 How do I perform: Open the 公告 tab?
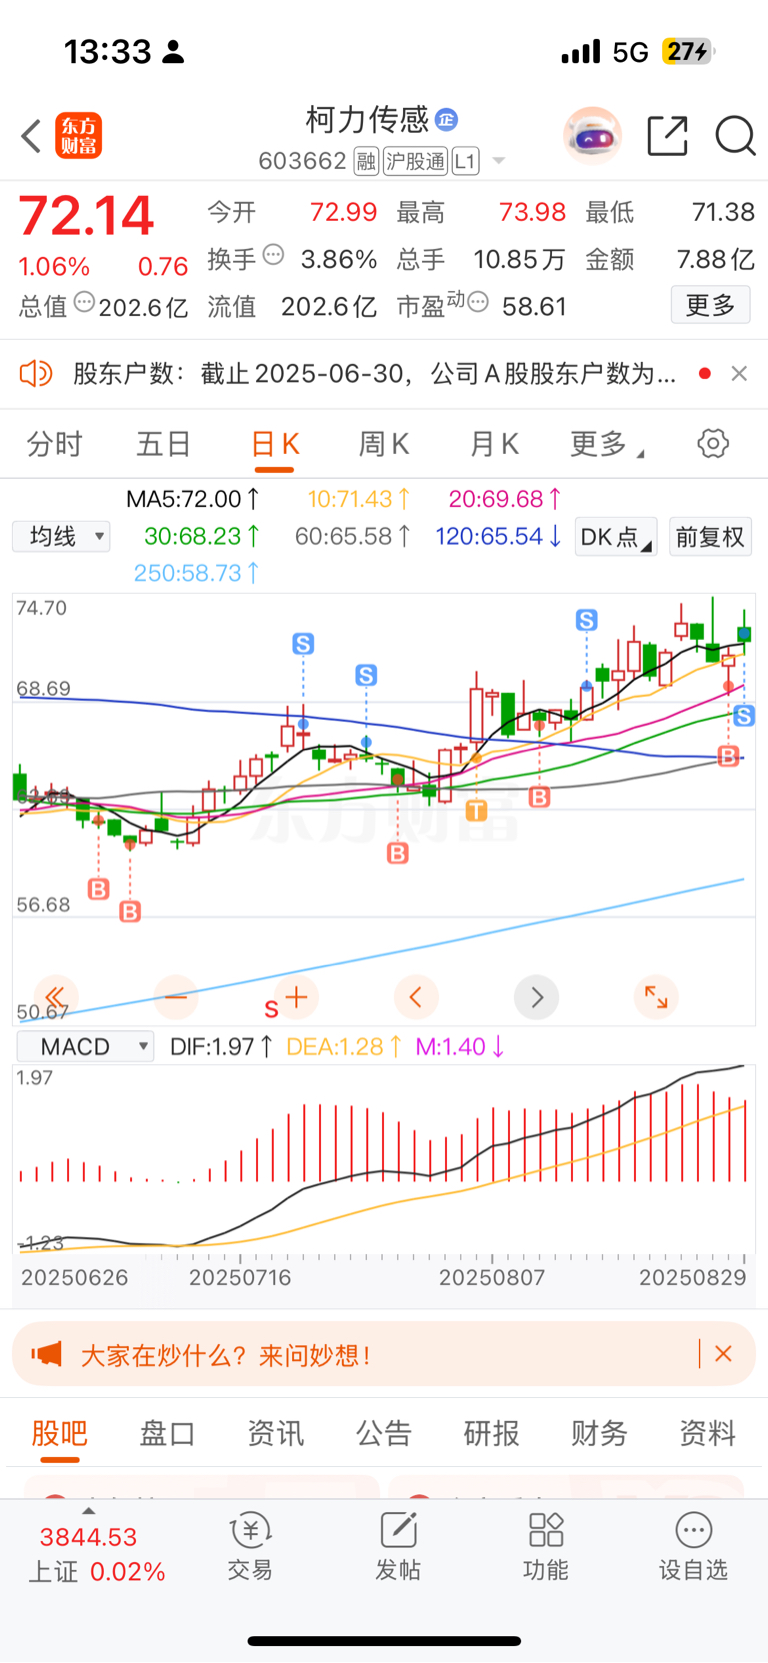(384, 1433)
